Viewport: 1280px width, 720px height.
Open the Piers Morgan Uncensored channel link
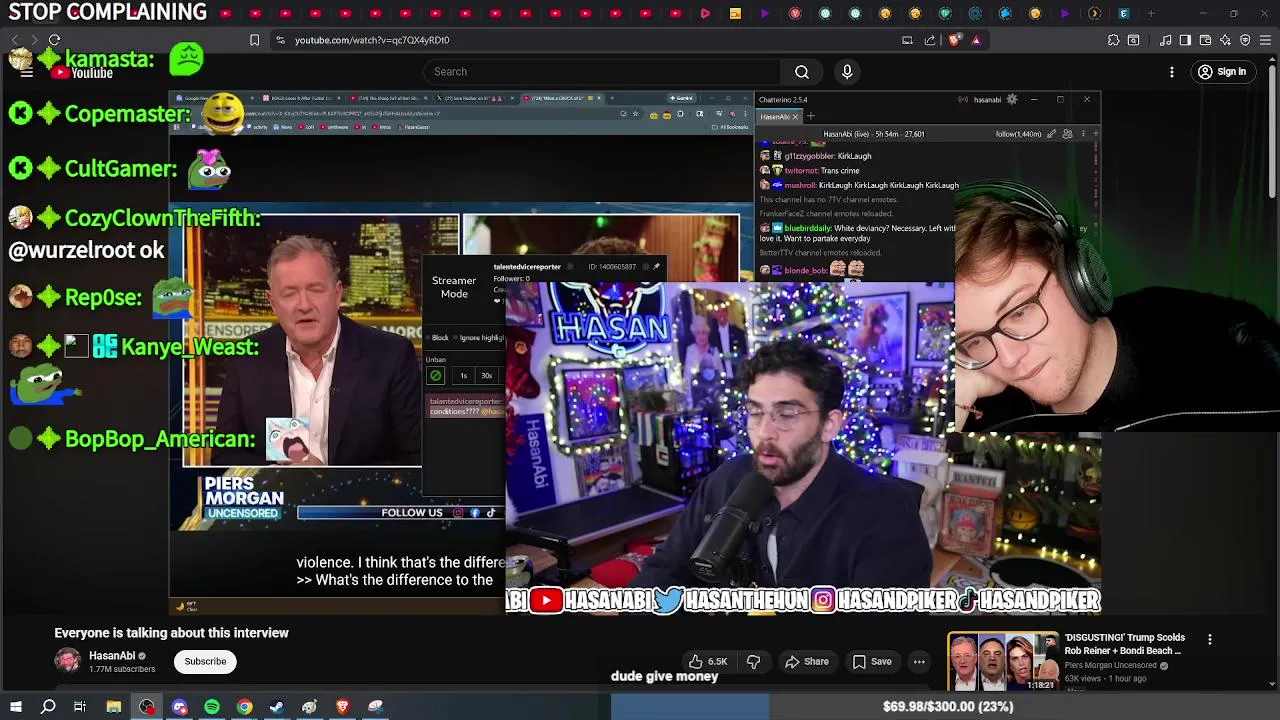pos(1111,665)
